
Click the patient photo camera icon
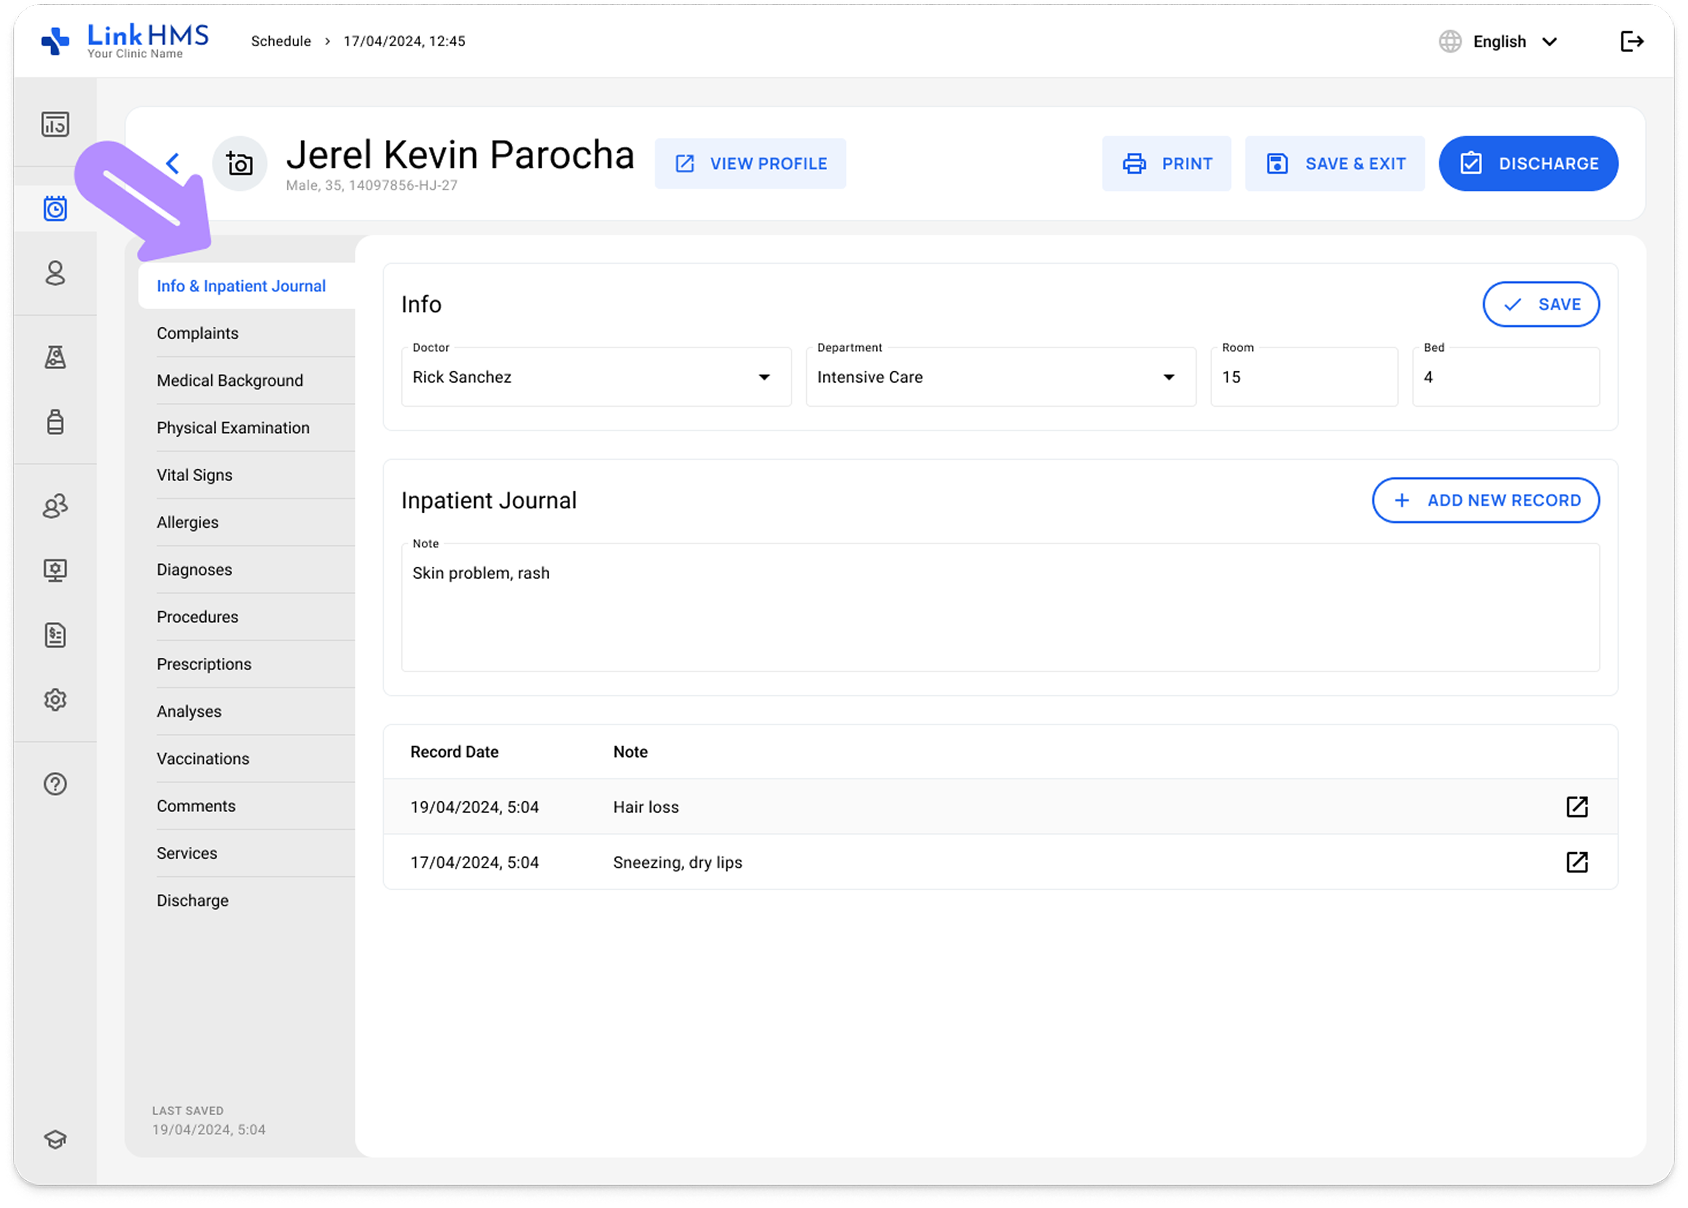coord(240,163)
